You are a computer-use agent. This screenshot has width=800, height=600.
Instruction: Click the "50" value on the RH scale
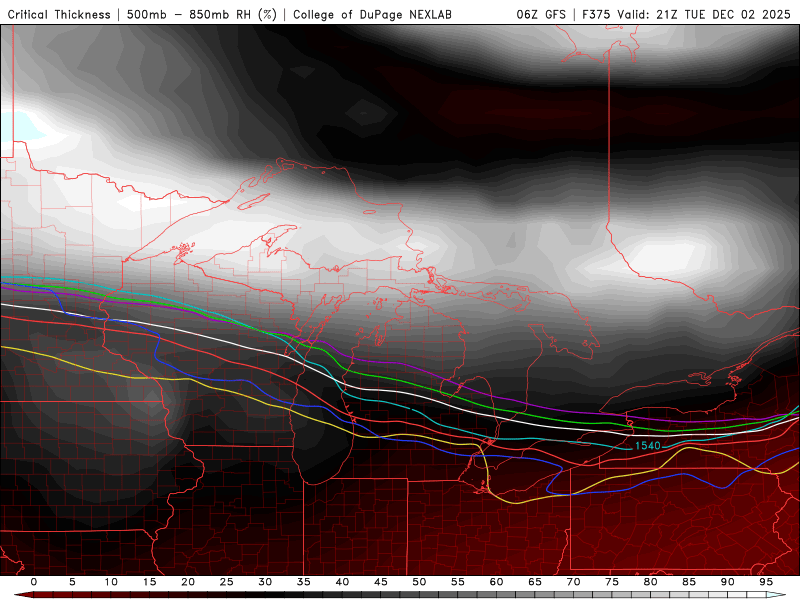coord(419,582)
